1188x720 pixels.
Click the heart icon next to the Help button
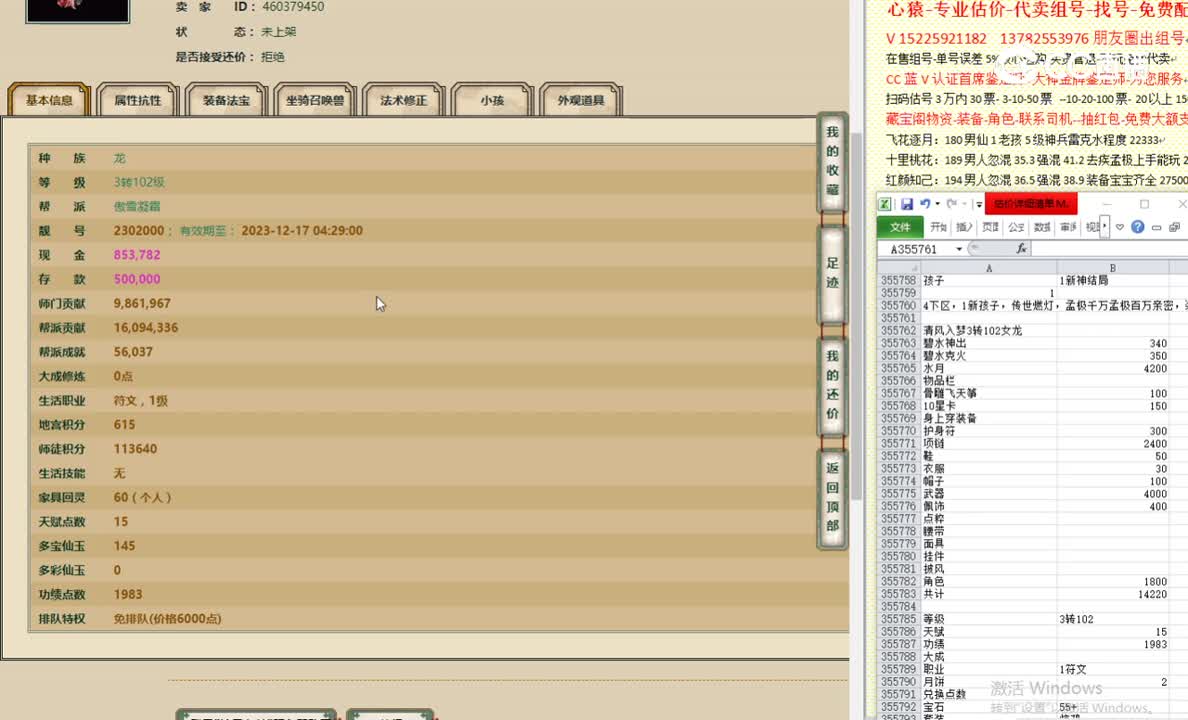[x=1120, y=227]
